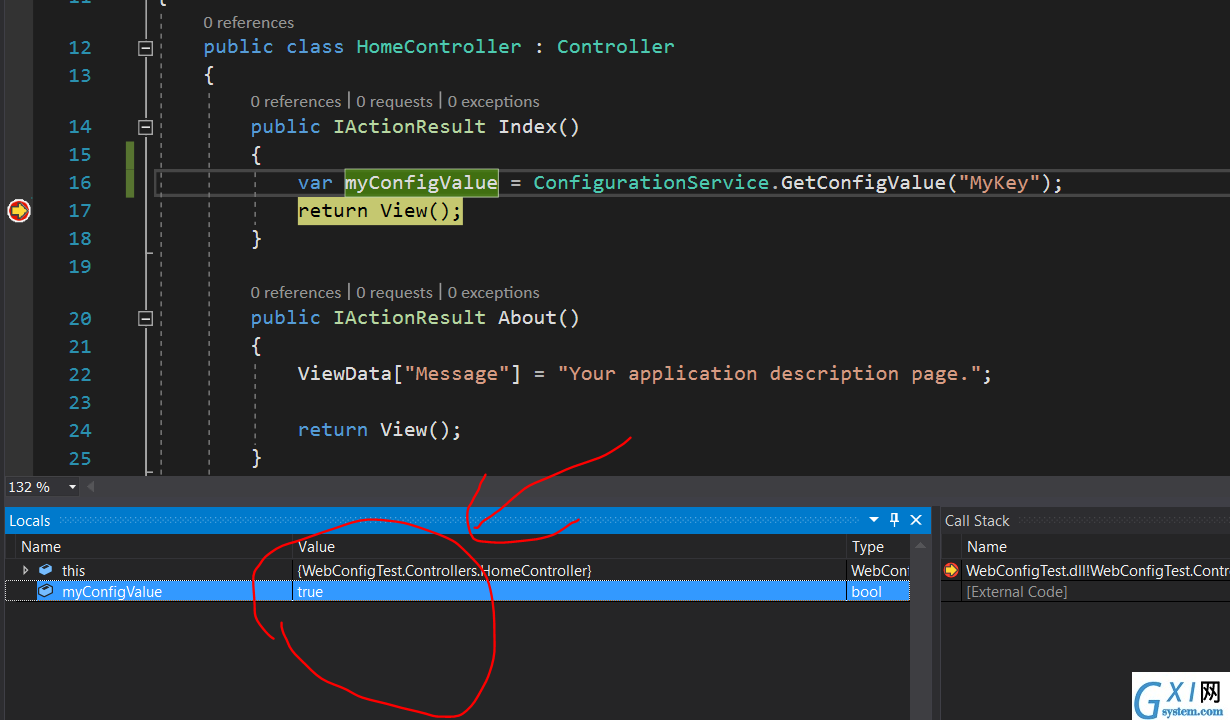
Task: Click the 'bool' type cell in Locals
Action: pyautogui.click(x=866, y=591)
